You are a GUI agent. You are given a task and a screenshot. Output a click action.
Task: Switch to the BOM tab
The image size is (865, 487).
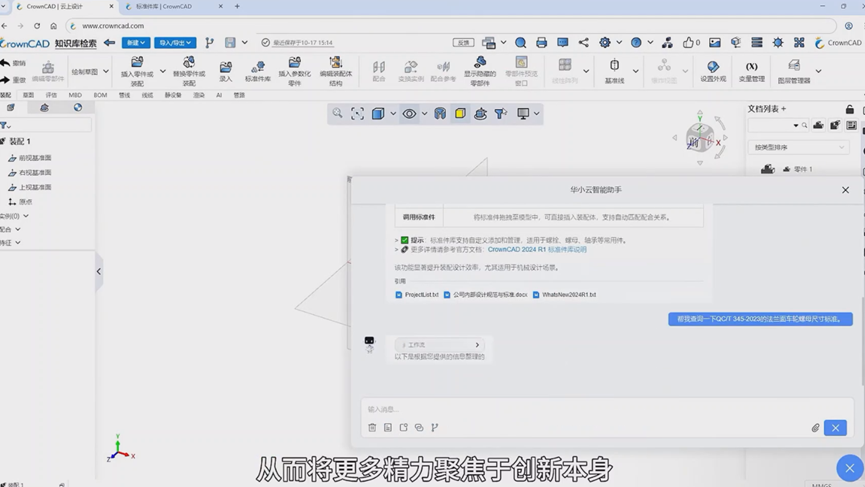click(100, 95)
